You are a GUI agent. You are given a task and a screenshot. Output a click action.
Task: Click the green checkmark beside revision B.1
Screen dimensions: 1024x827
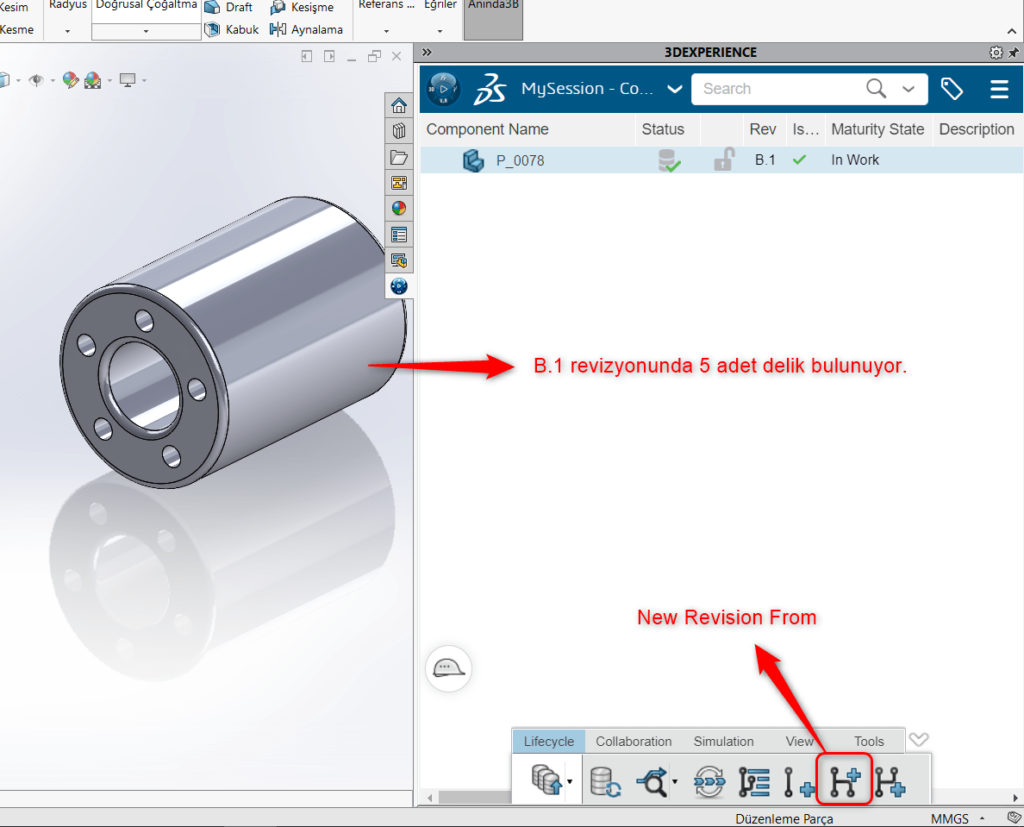pyautogui.click(x=799, y=159)
